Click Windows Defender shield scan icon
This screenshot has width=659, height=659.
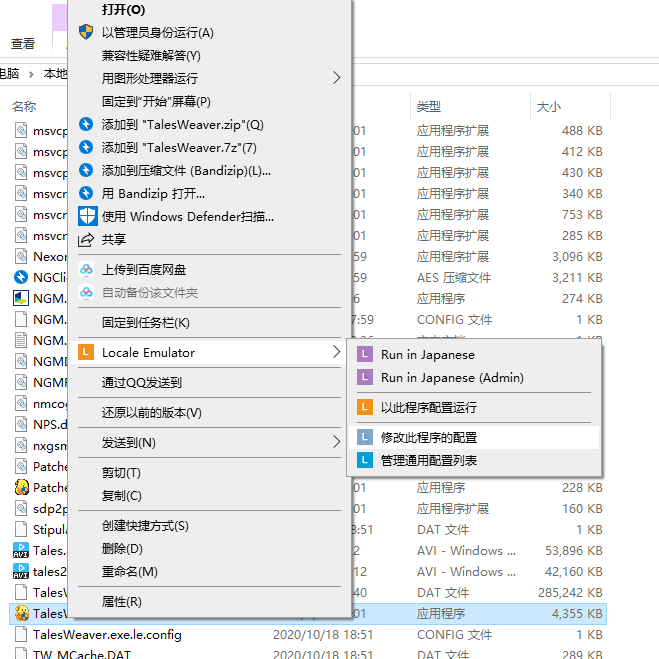click(86, 216)
